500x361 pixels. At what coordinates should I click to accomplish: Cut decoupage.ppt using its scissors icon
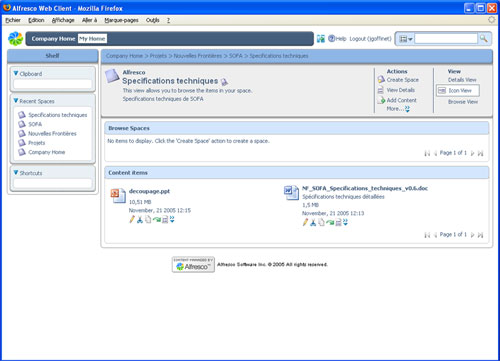[x=140, y=220]
